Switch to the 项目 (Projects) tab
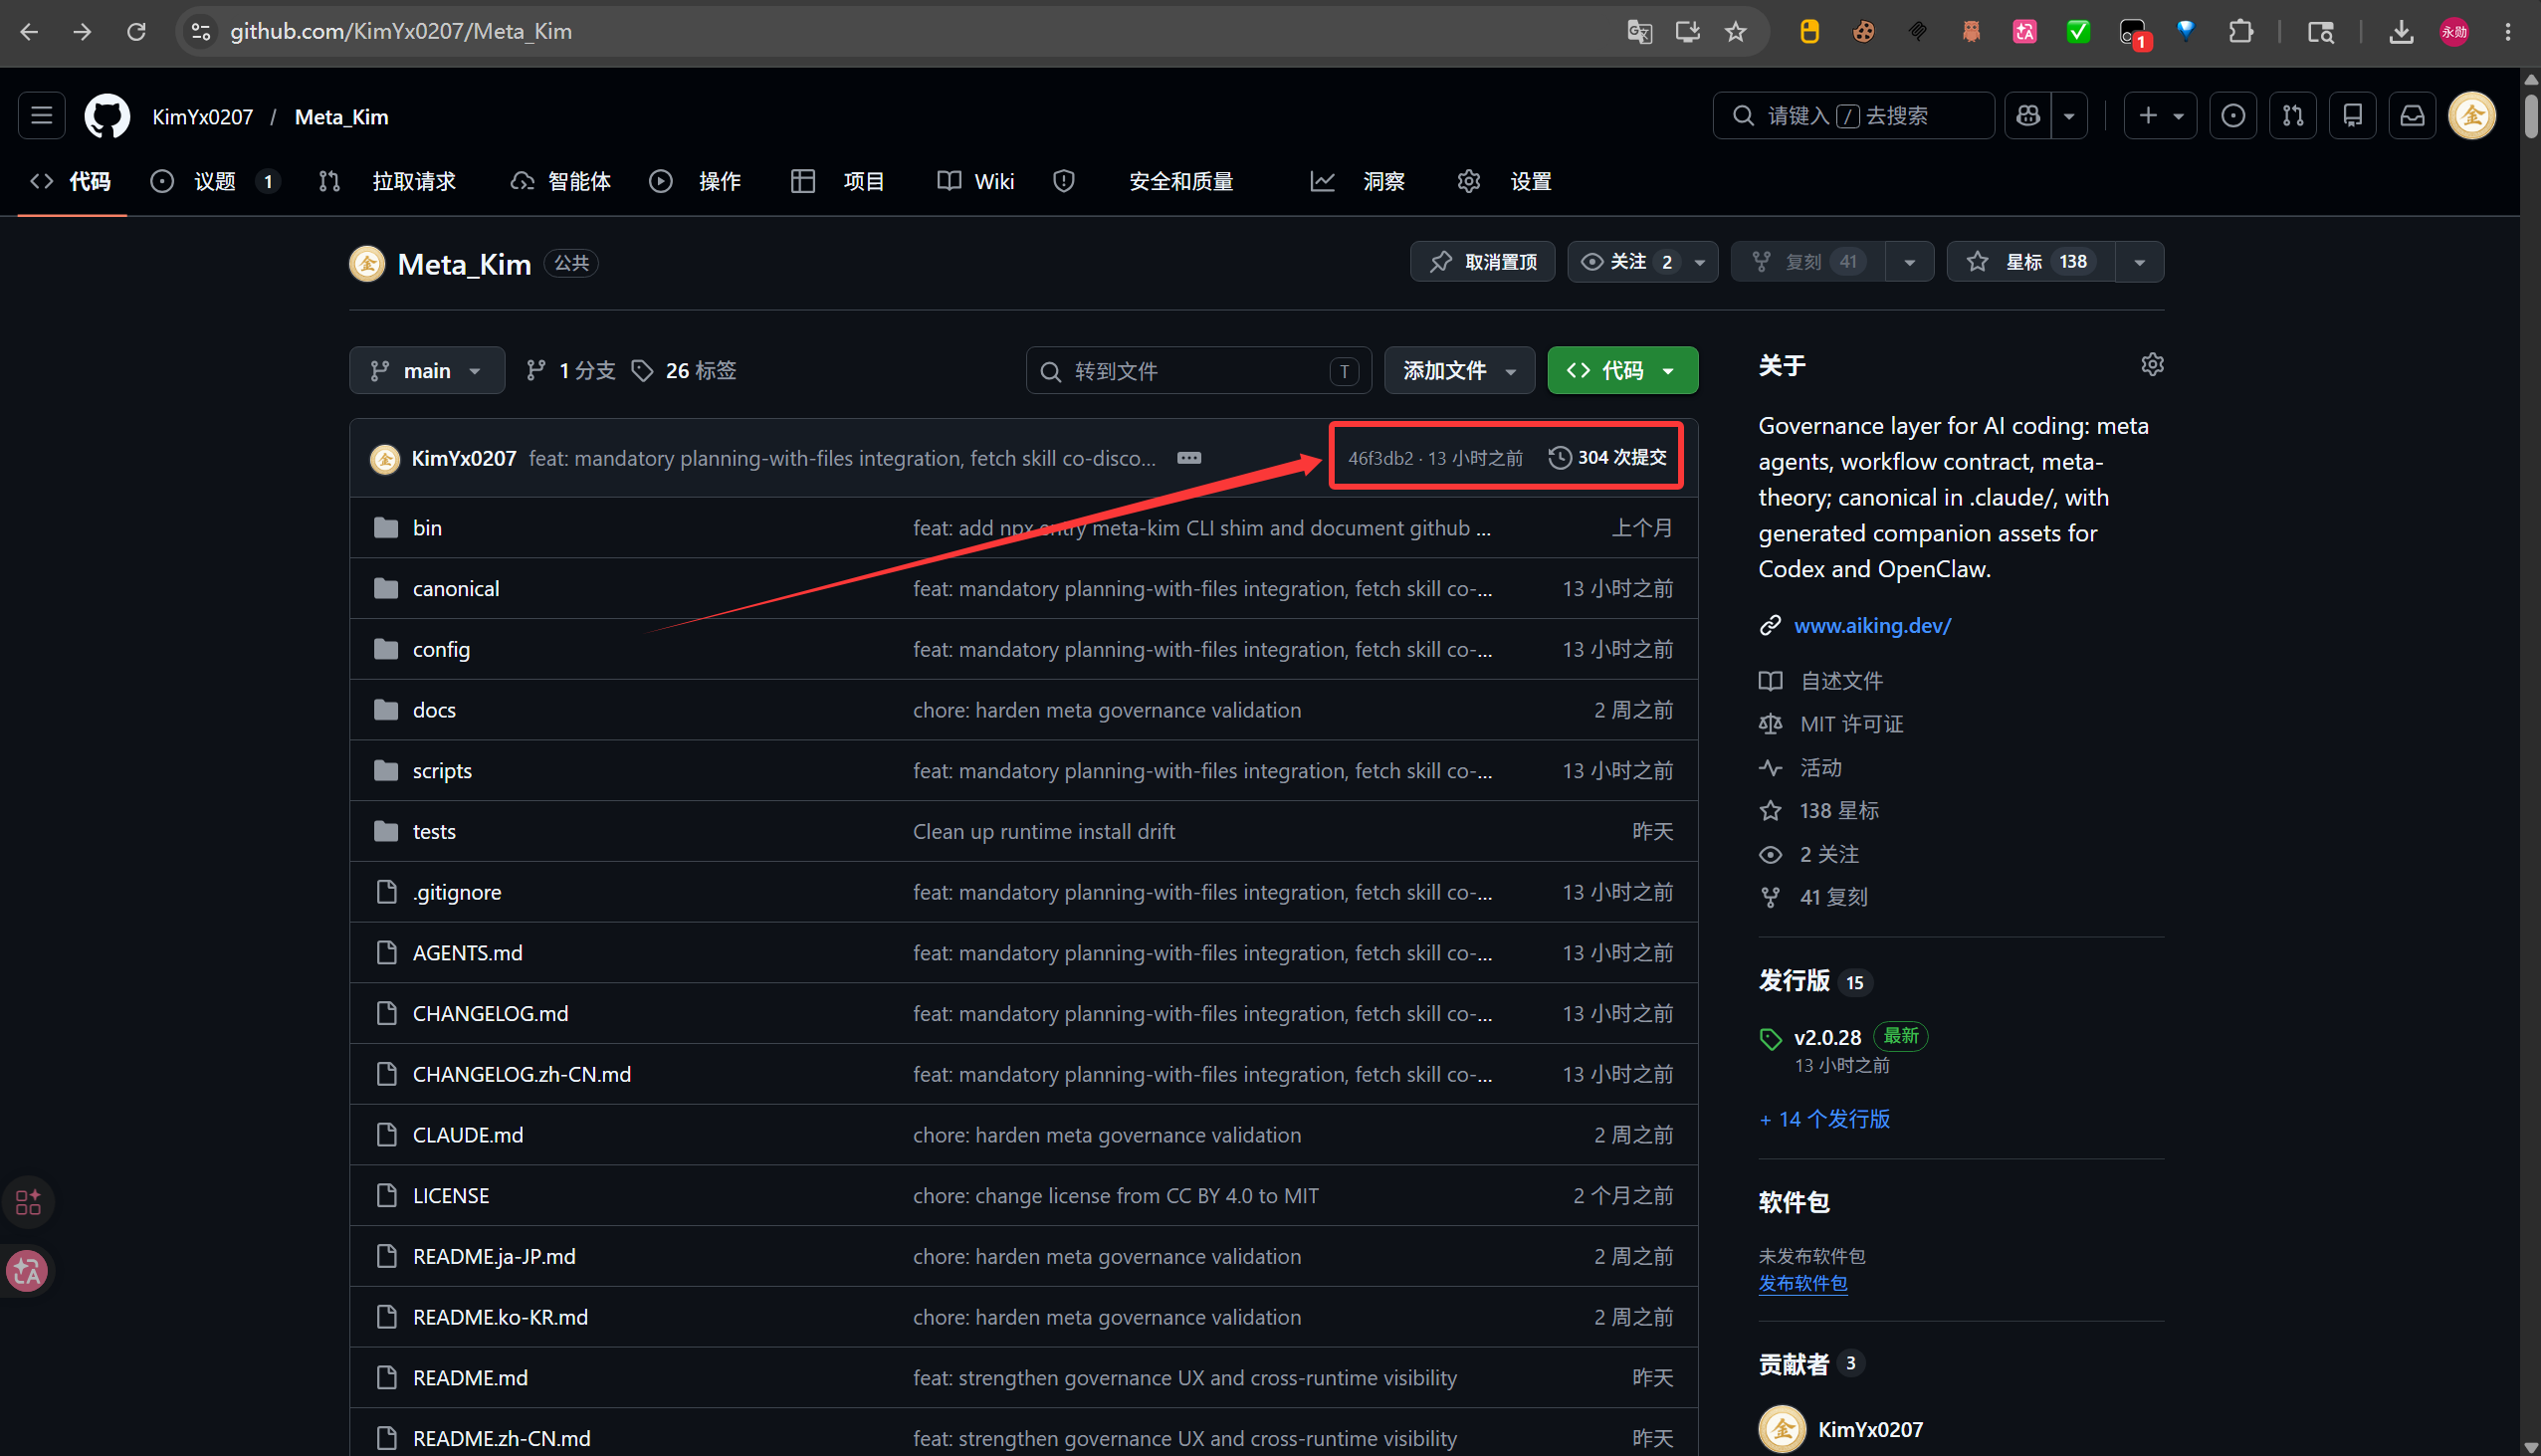The height and width of the screenshot is (1456, 2541). point(838,181)
